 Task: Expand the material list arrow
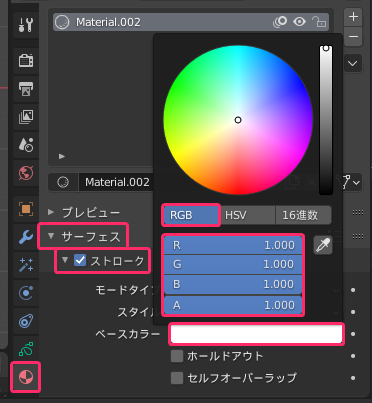pos(62,156)
